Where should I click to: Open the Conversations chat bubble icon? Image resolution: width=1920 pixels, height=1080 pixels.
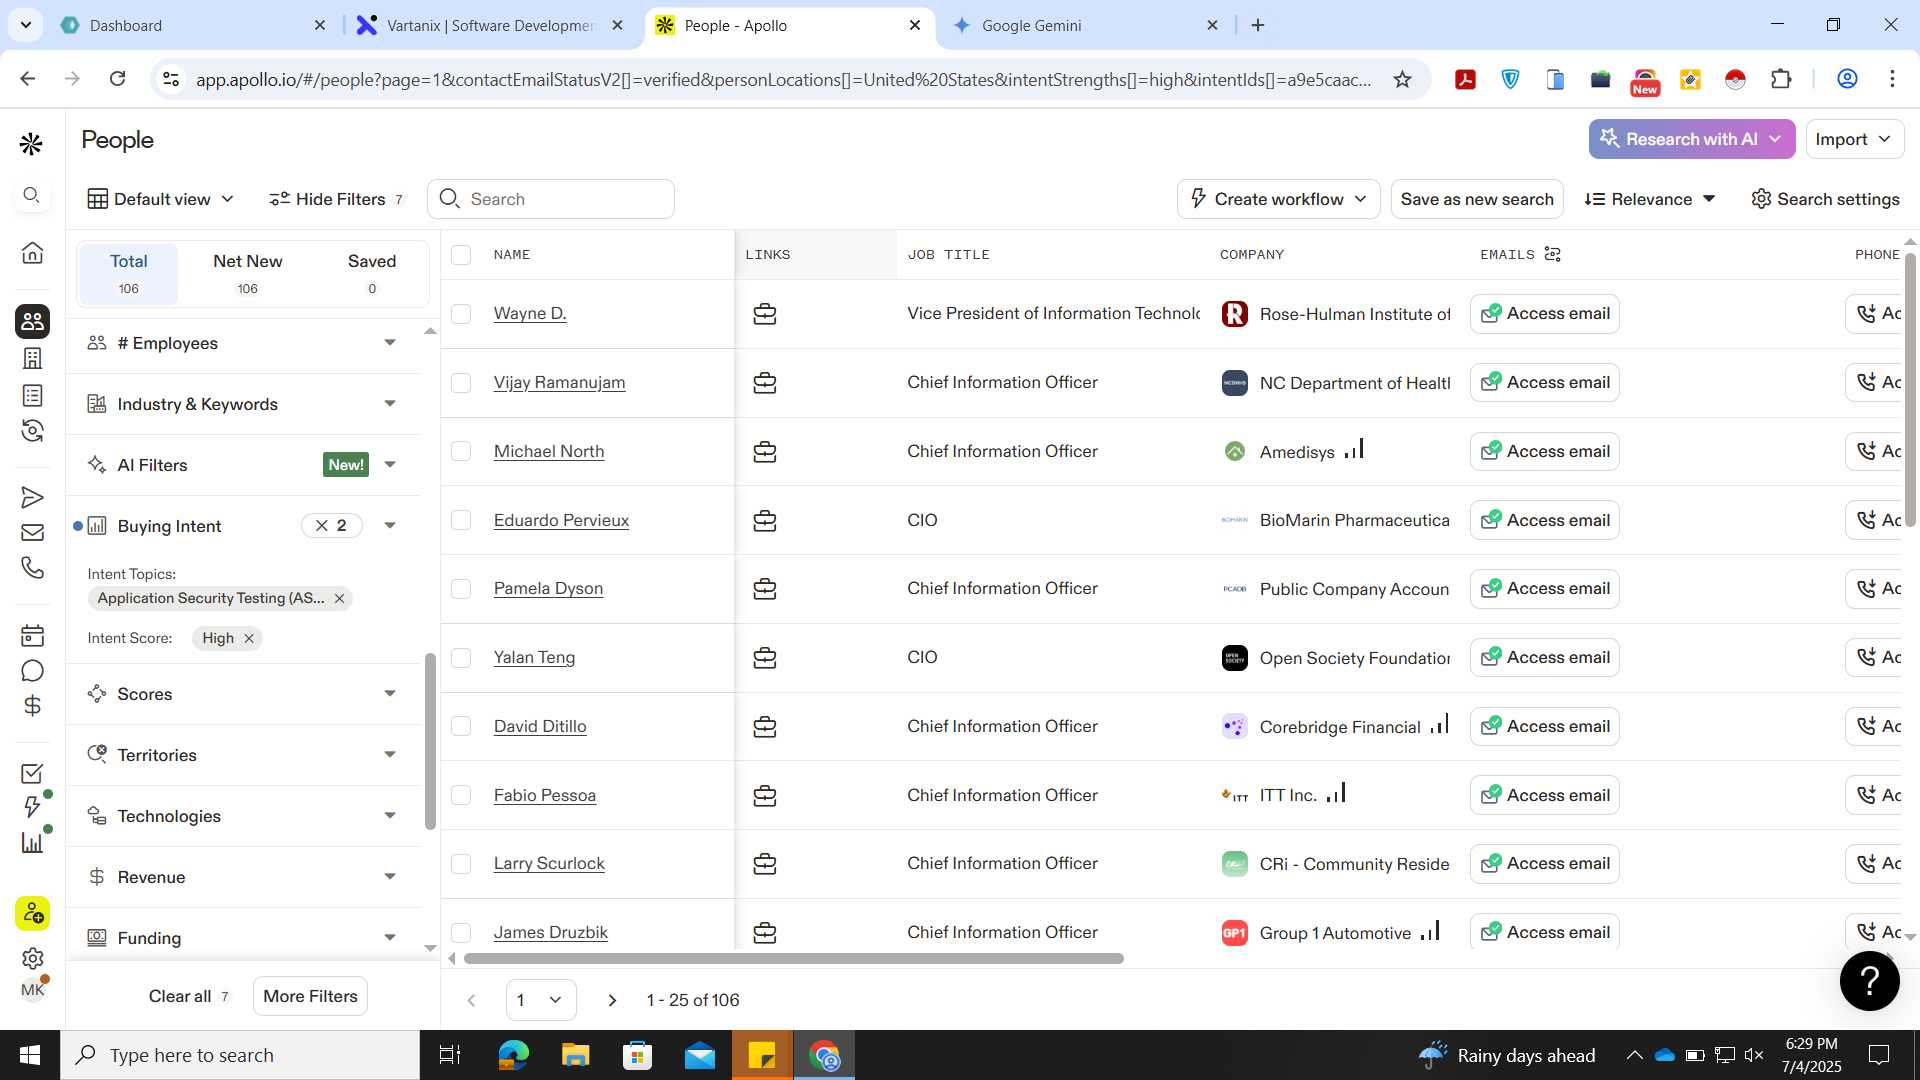click(32, 670)
